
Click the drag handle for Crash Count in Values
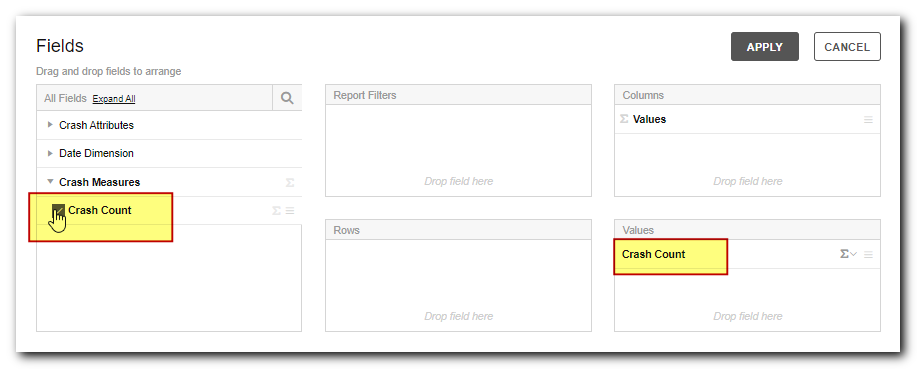[868, 254]
